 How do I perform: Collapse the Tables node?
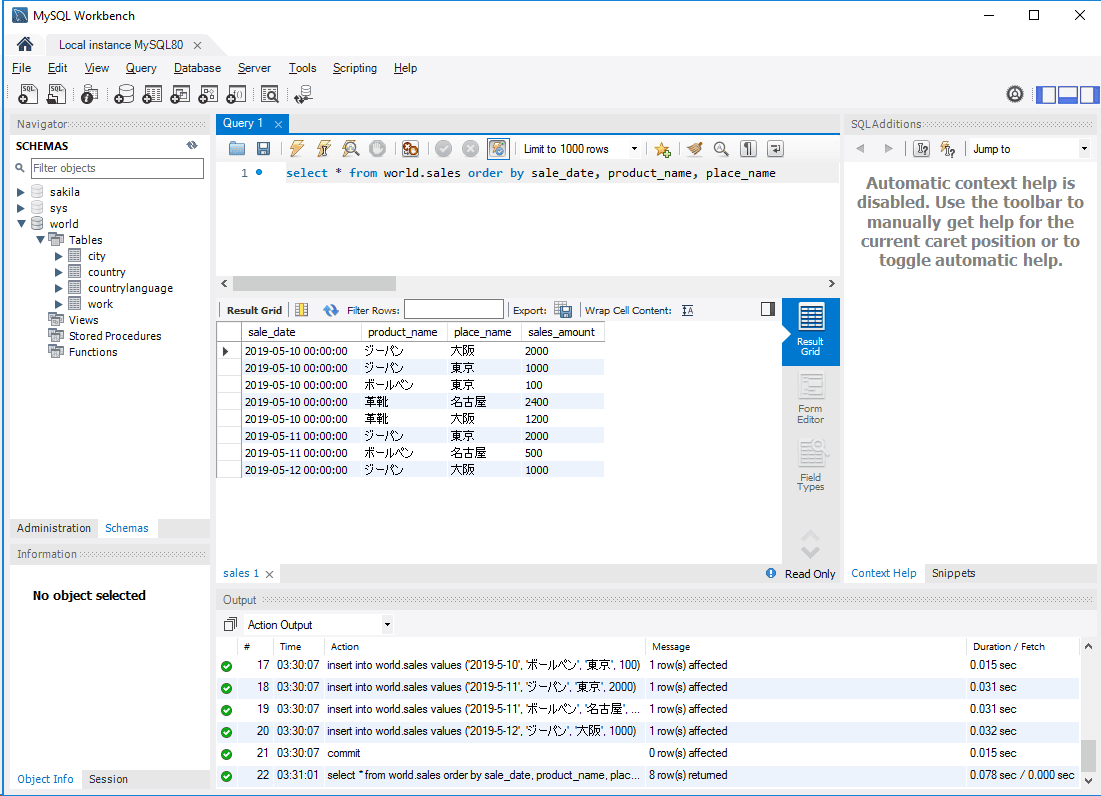coord(40,240)
